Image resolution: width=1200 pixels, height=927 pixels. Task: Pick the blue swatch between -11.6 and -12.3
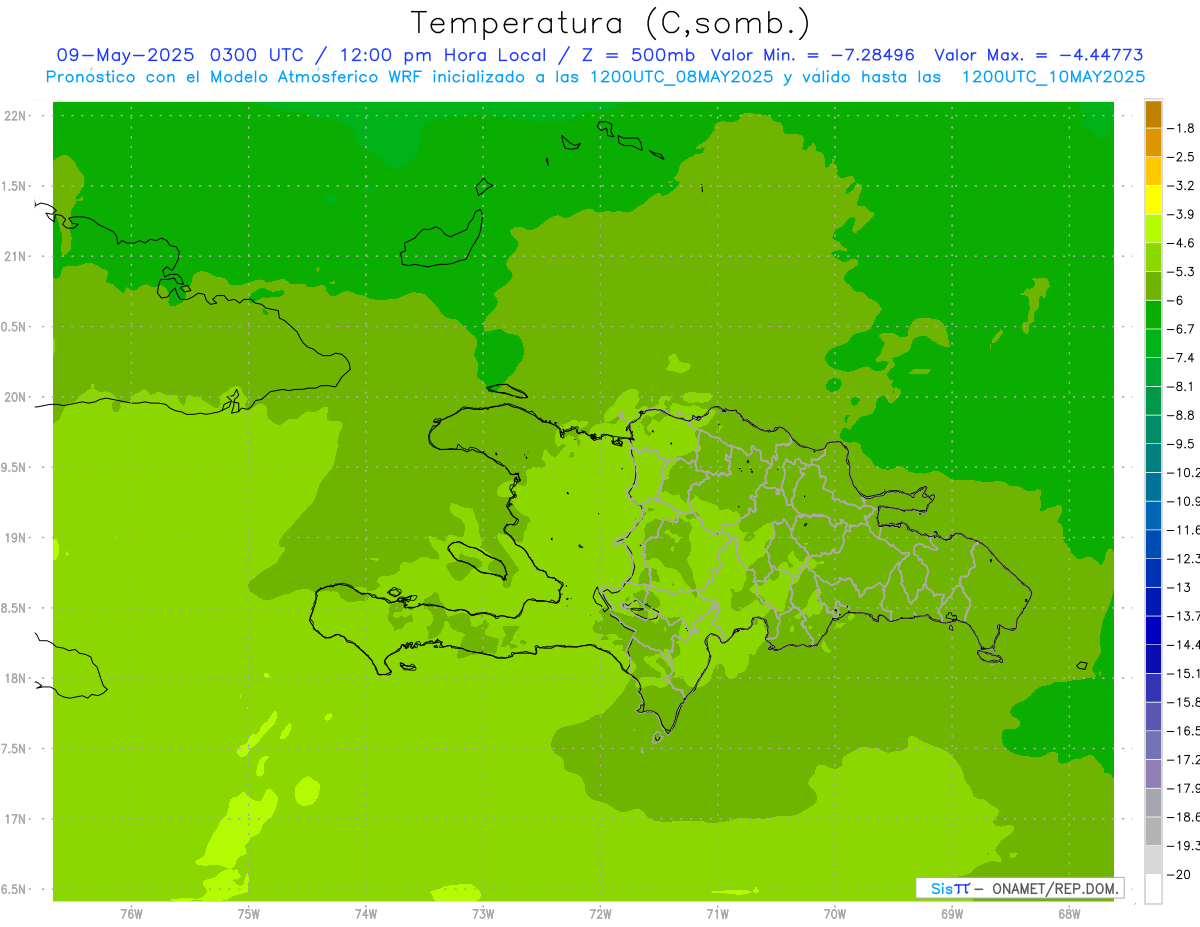click(1153, 544)
